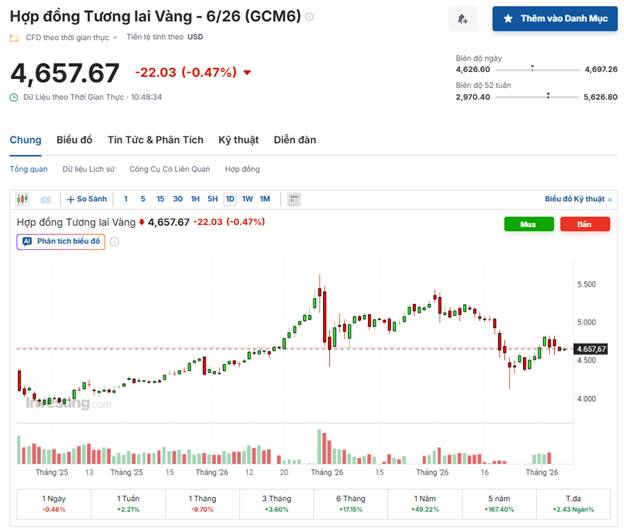This screenshot has height=531, width=624.
Task: Click the info icon beside the GCM6 title
Action: pos(309,17)
